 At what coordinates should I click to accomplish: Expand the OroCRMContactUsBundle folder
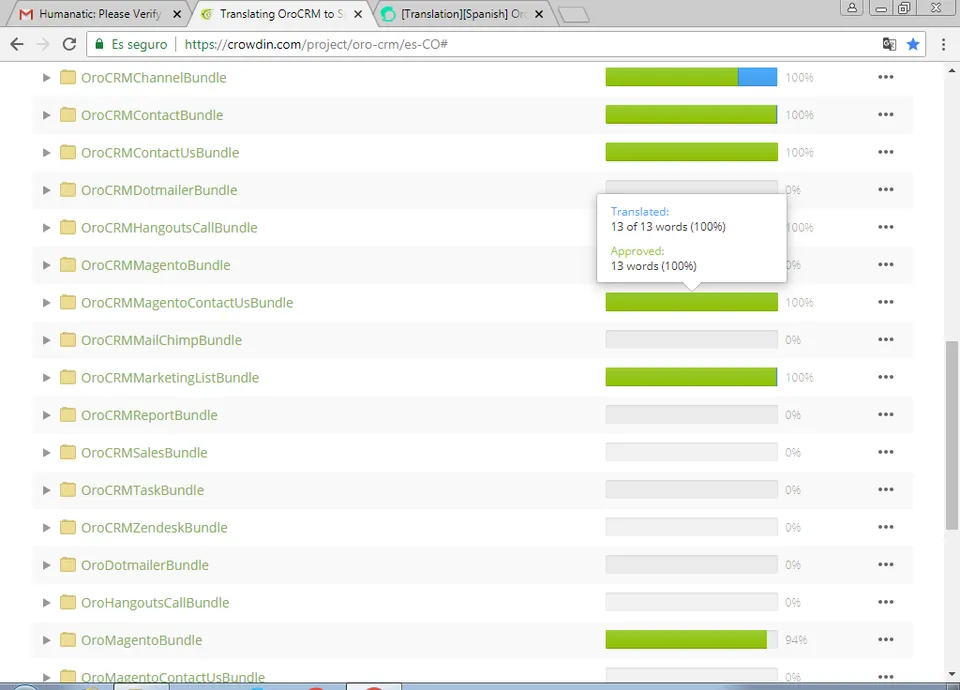click(x=46, y=152)
